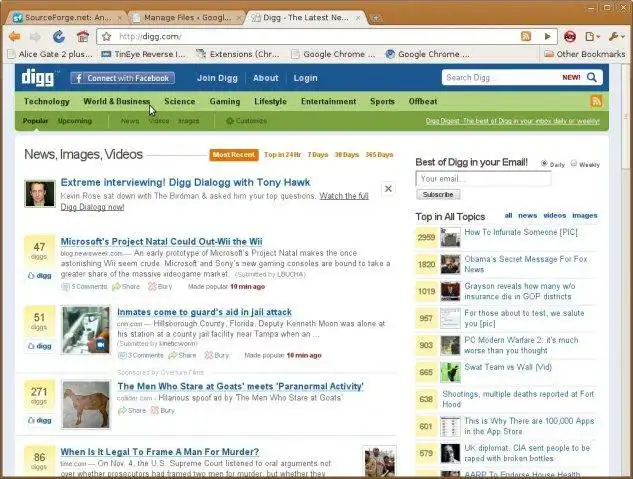Open the Science topic
Viewport: 633px width, 479px height.
(180, 101)
